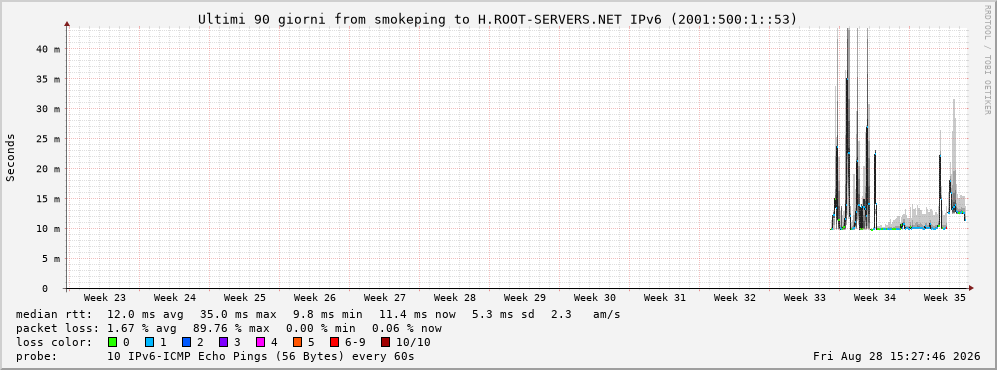Click the red arrow at top of Y axis
Image resolution: width=997 pixels, height=370 pixels.
coord(67,24)
